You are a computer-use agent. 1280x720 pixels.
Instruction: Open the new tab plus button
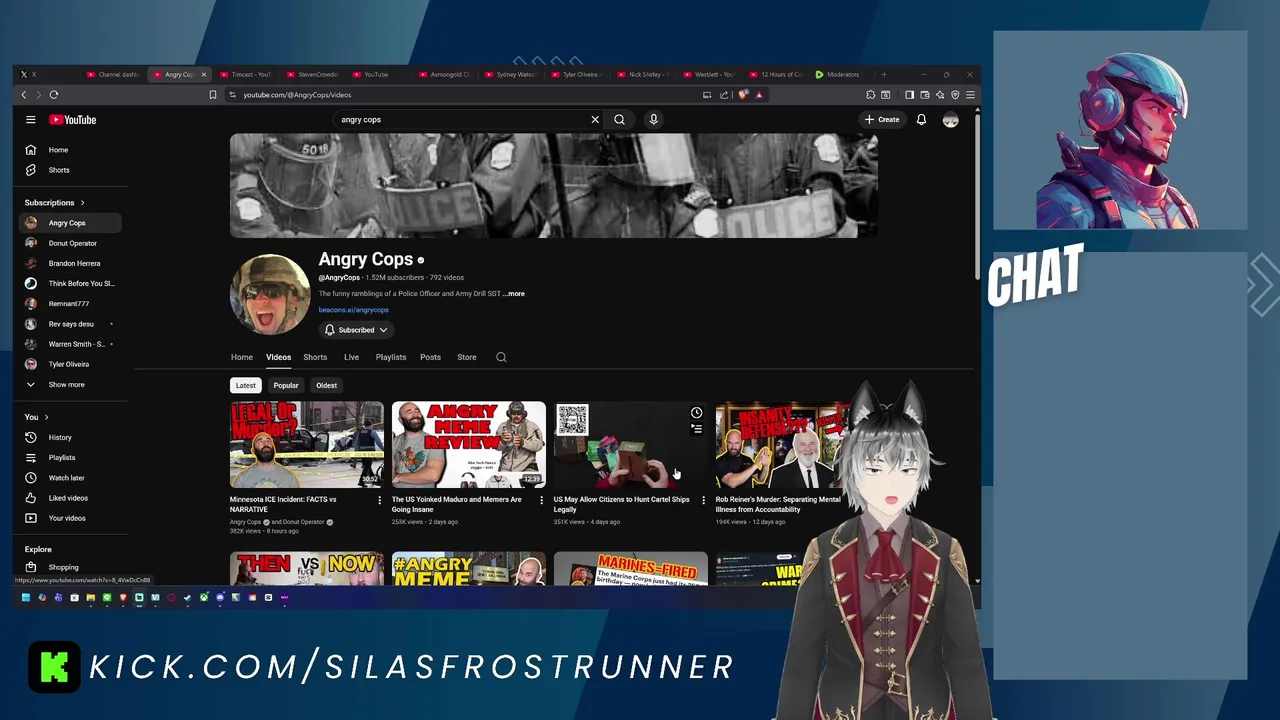coord(883,74)
